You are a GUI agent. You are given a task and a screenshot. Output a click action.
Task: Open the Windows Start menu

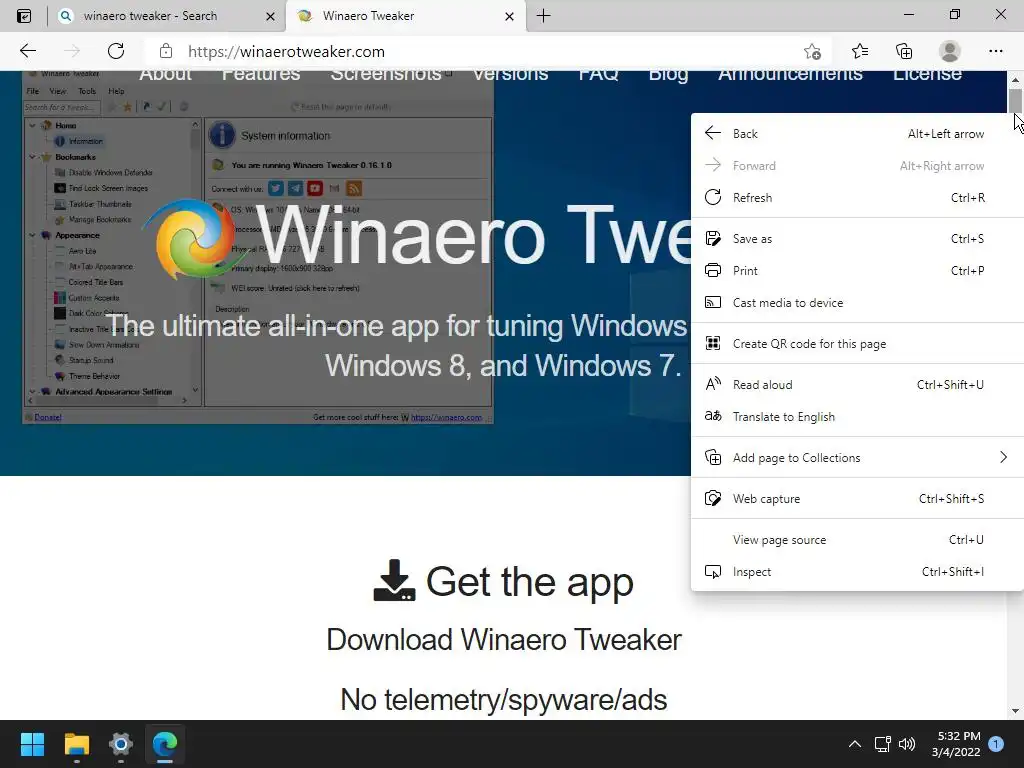tap(32, 744)
